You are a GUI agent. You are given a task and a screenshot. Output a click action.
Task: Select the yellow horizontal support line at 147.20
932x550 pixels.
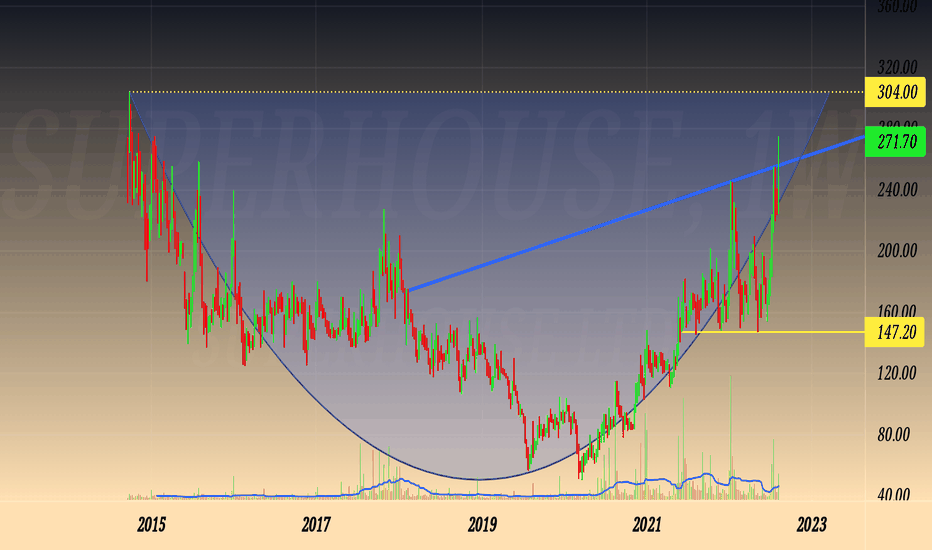[x=773, y=332]
